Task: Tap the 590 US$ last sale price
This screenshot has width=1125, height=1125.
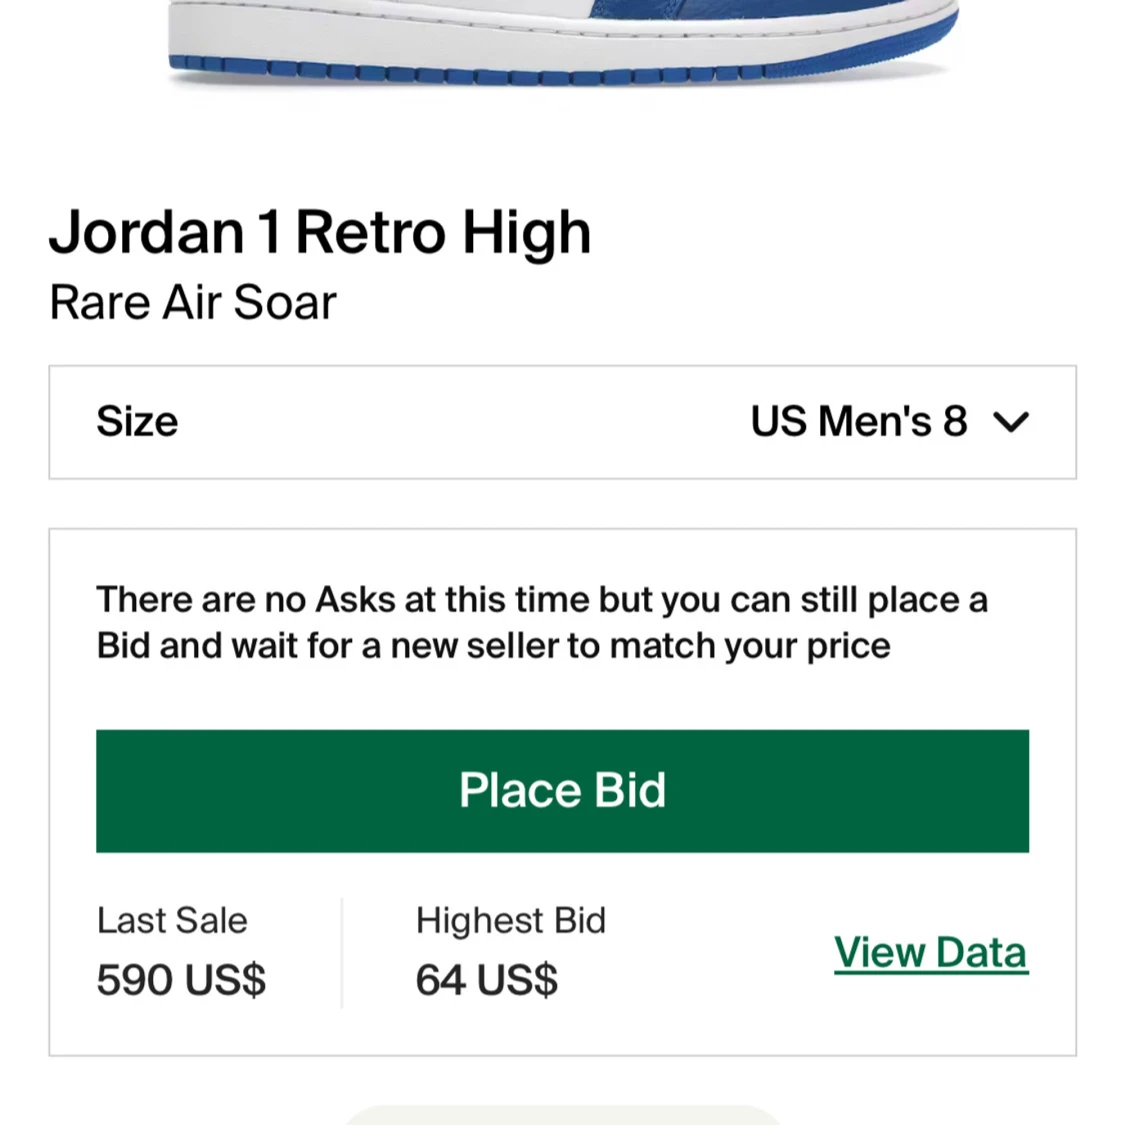Action: pos(182,980)
